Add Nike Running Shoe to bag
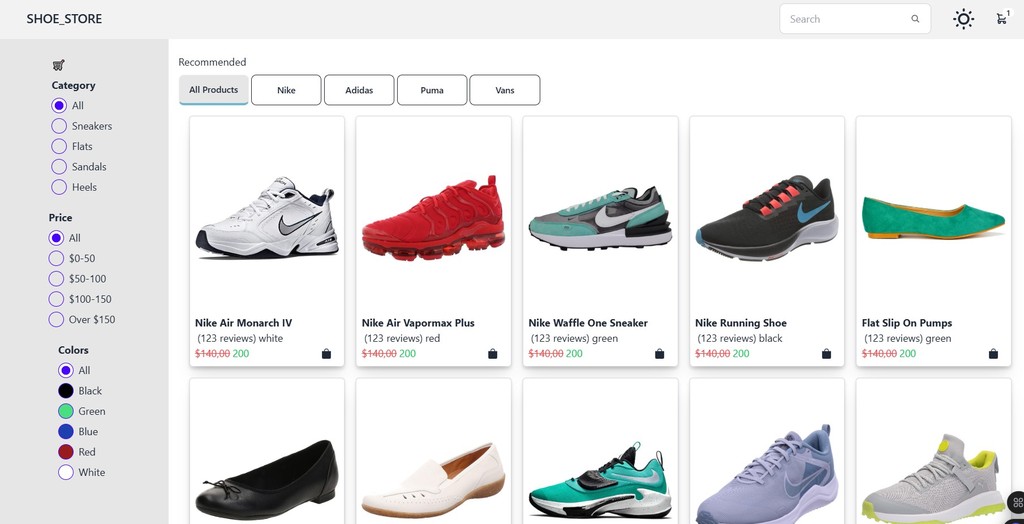The height and width of the screenshot is (524, 1024). pos(826,353)
